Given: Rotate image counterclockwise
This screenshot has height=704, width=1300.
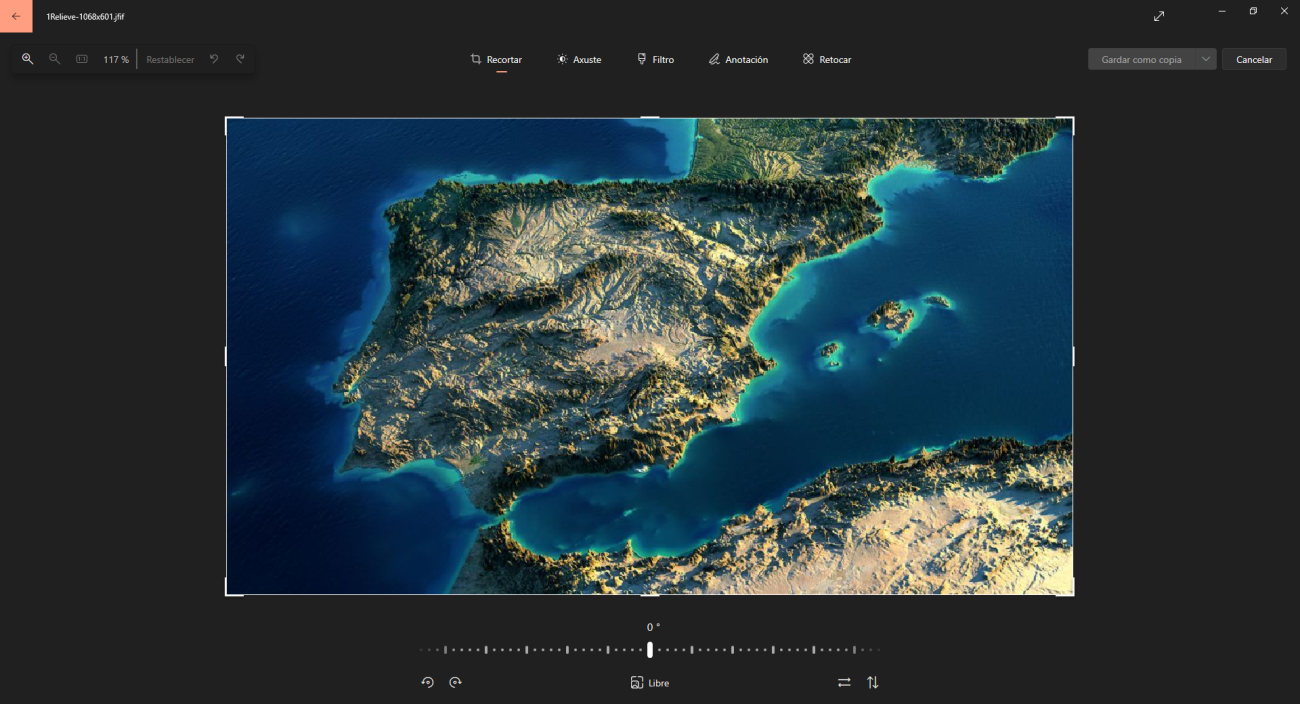Looking at the screenshot, I should pyautogui.click(x=427, y=682).
